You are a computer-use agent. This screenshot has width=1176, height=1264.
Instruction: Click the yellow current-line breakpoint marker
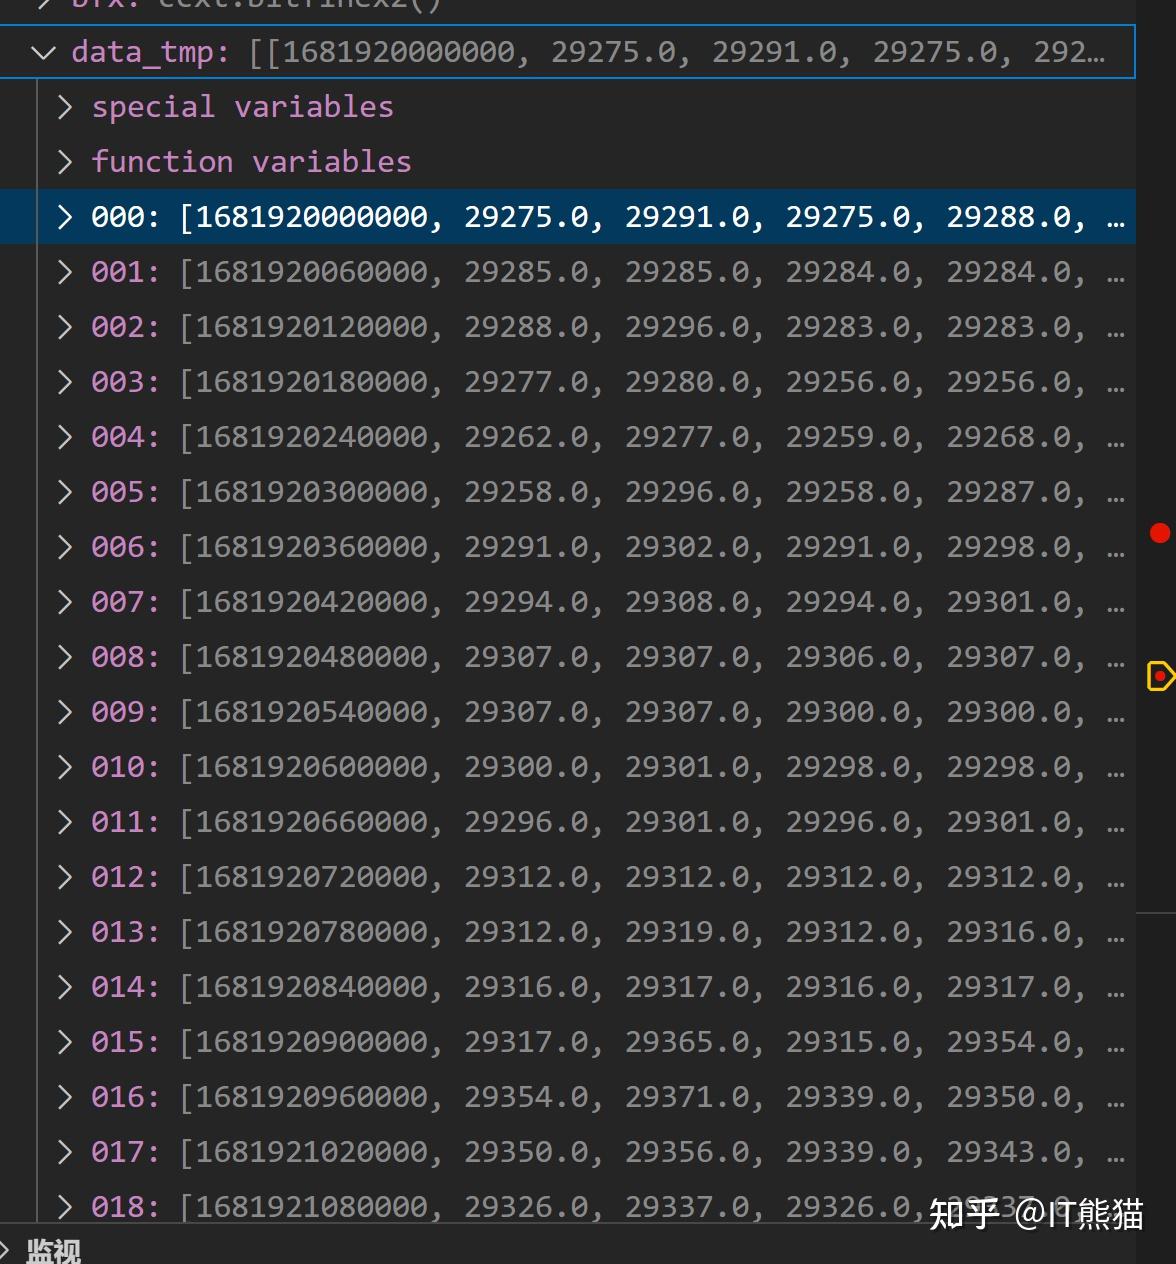1159,676
